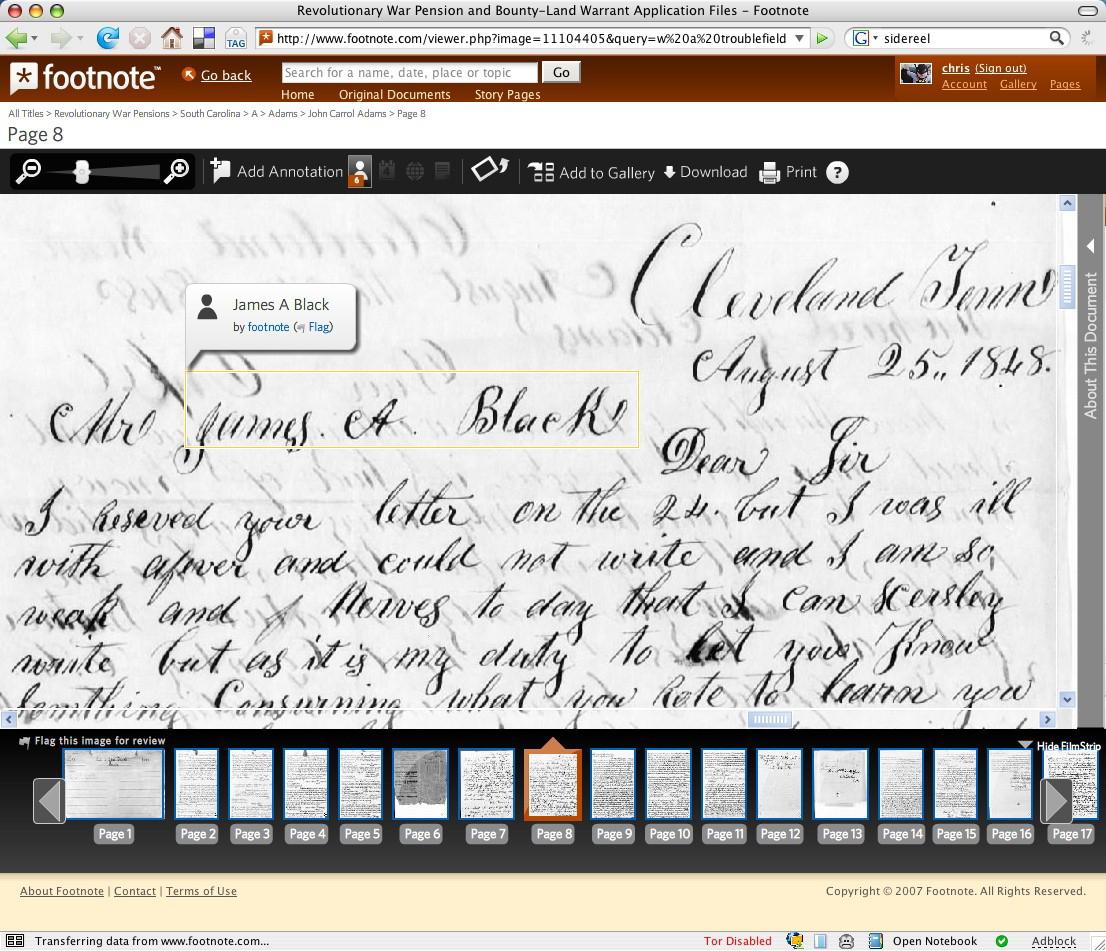Click the Add Annotation icon
The height and width of the screenshot is (951, 1106).
[x=221, y=172]
